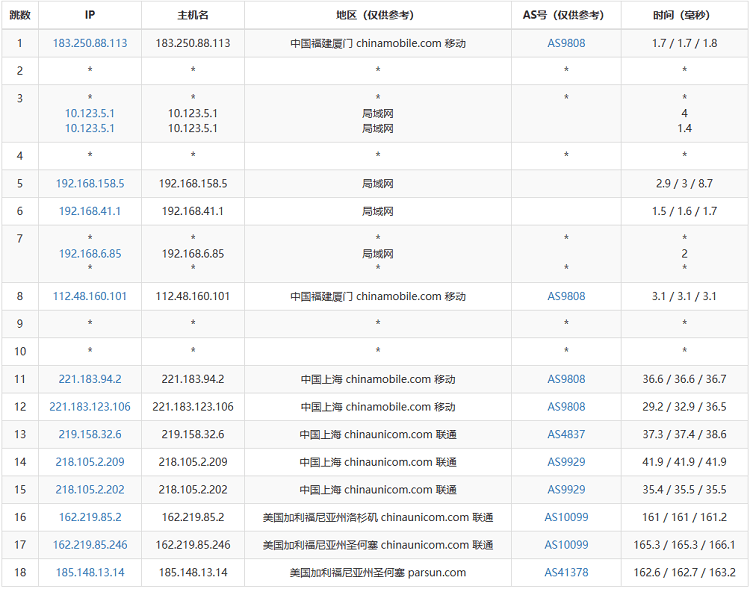Select hostname cell 192.168.6.85

click(193, 254)
